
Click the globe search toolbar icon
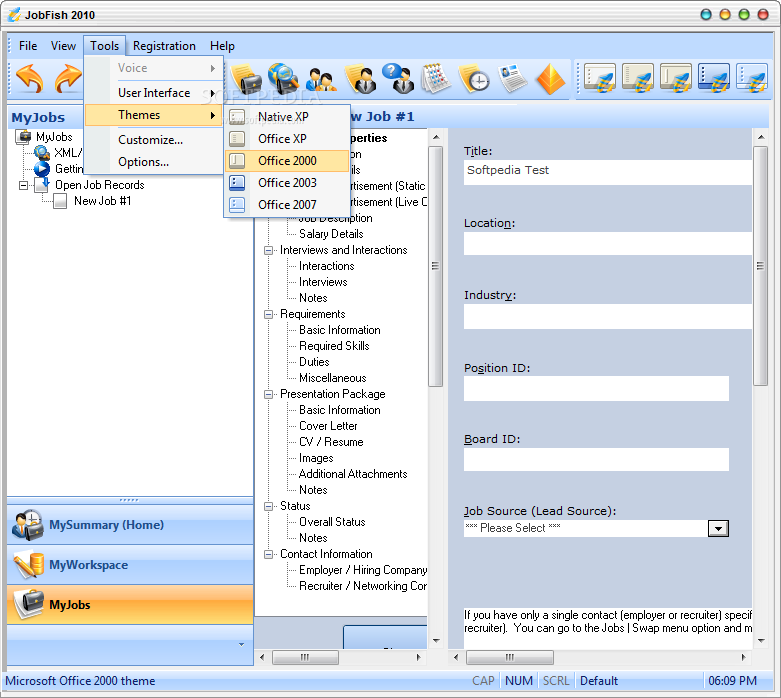pos(284,79)
